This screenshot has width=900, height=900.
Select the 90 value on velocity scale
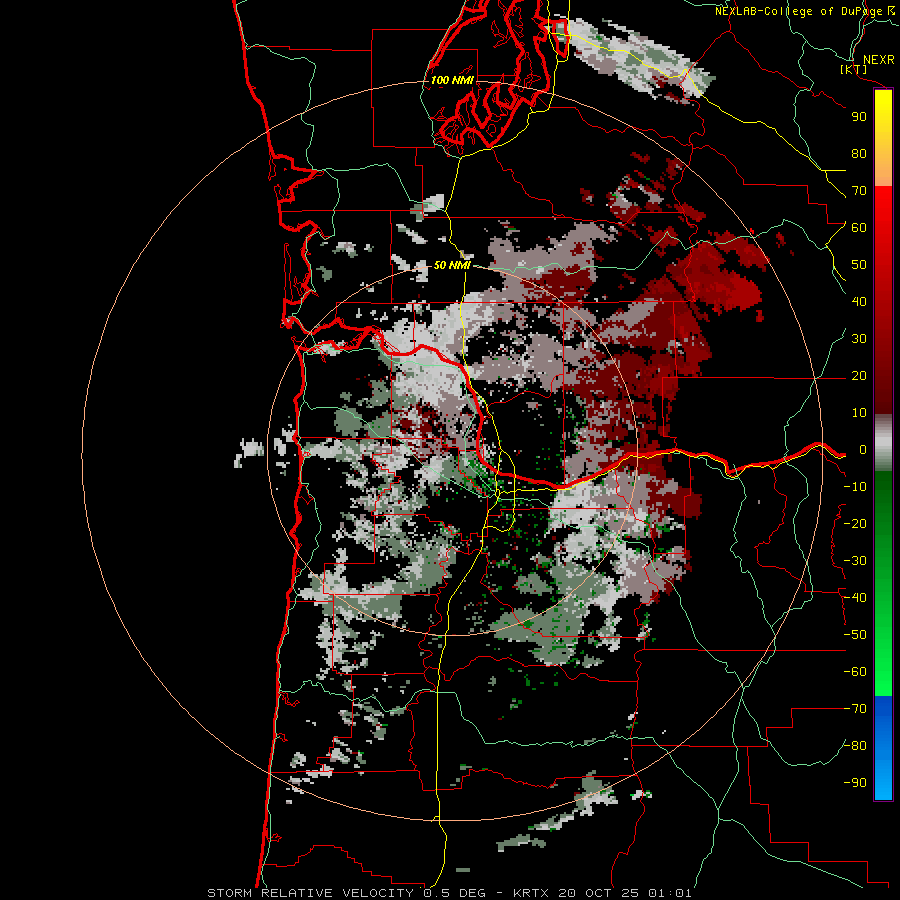click(859, 117)
